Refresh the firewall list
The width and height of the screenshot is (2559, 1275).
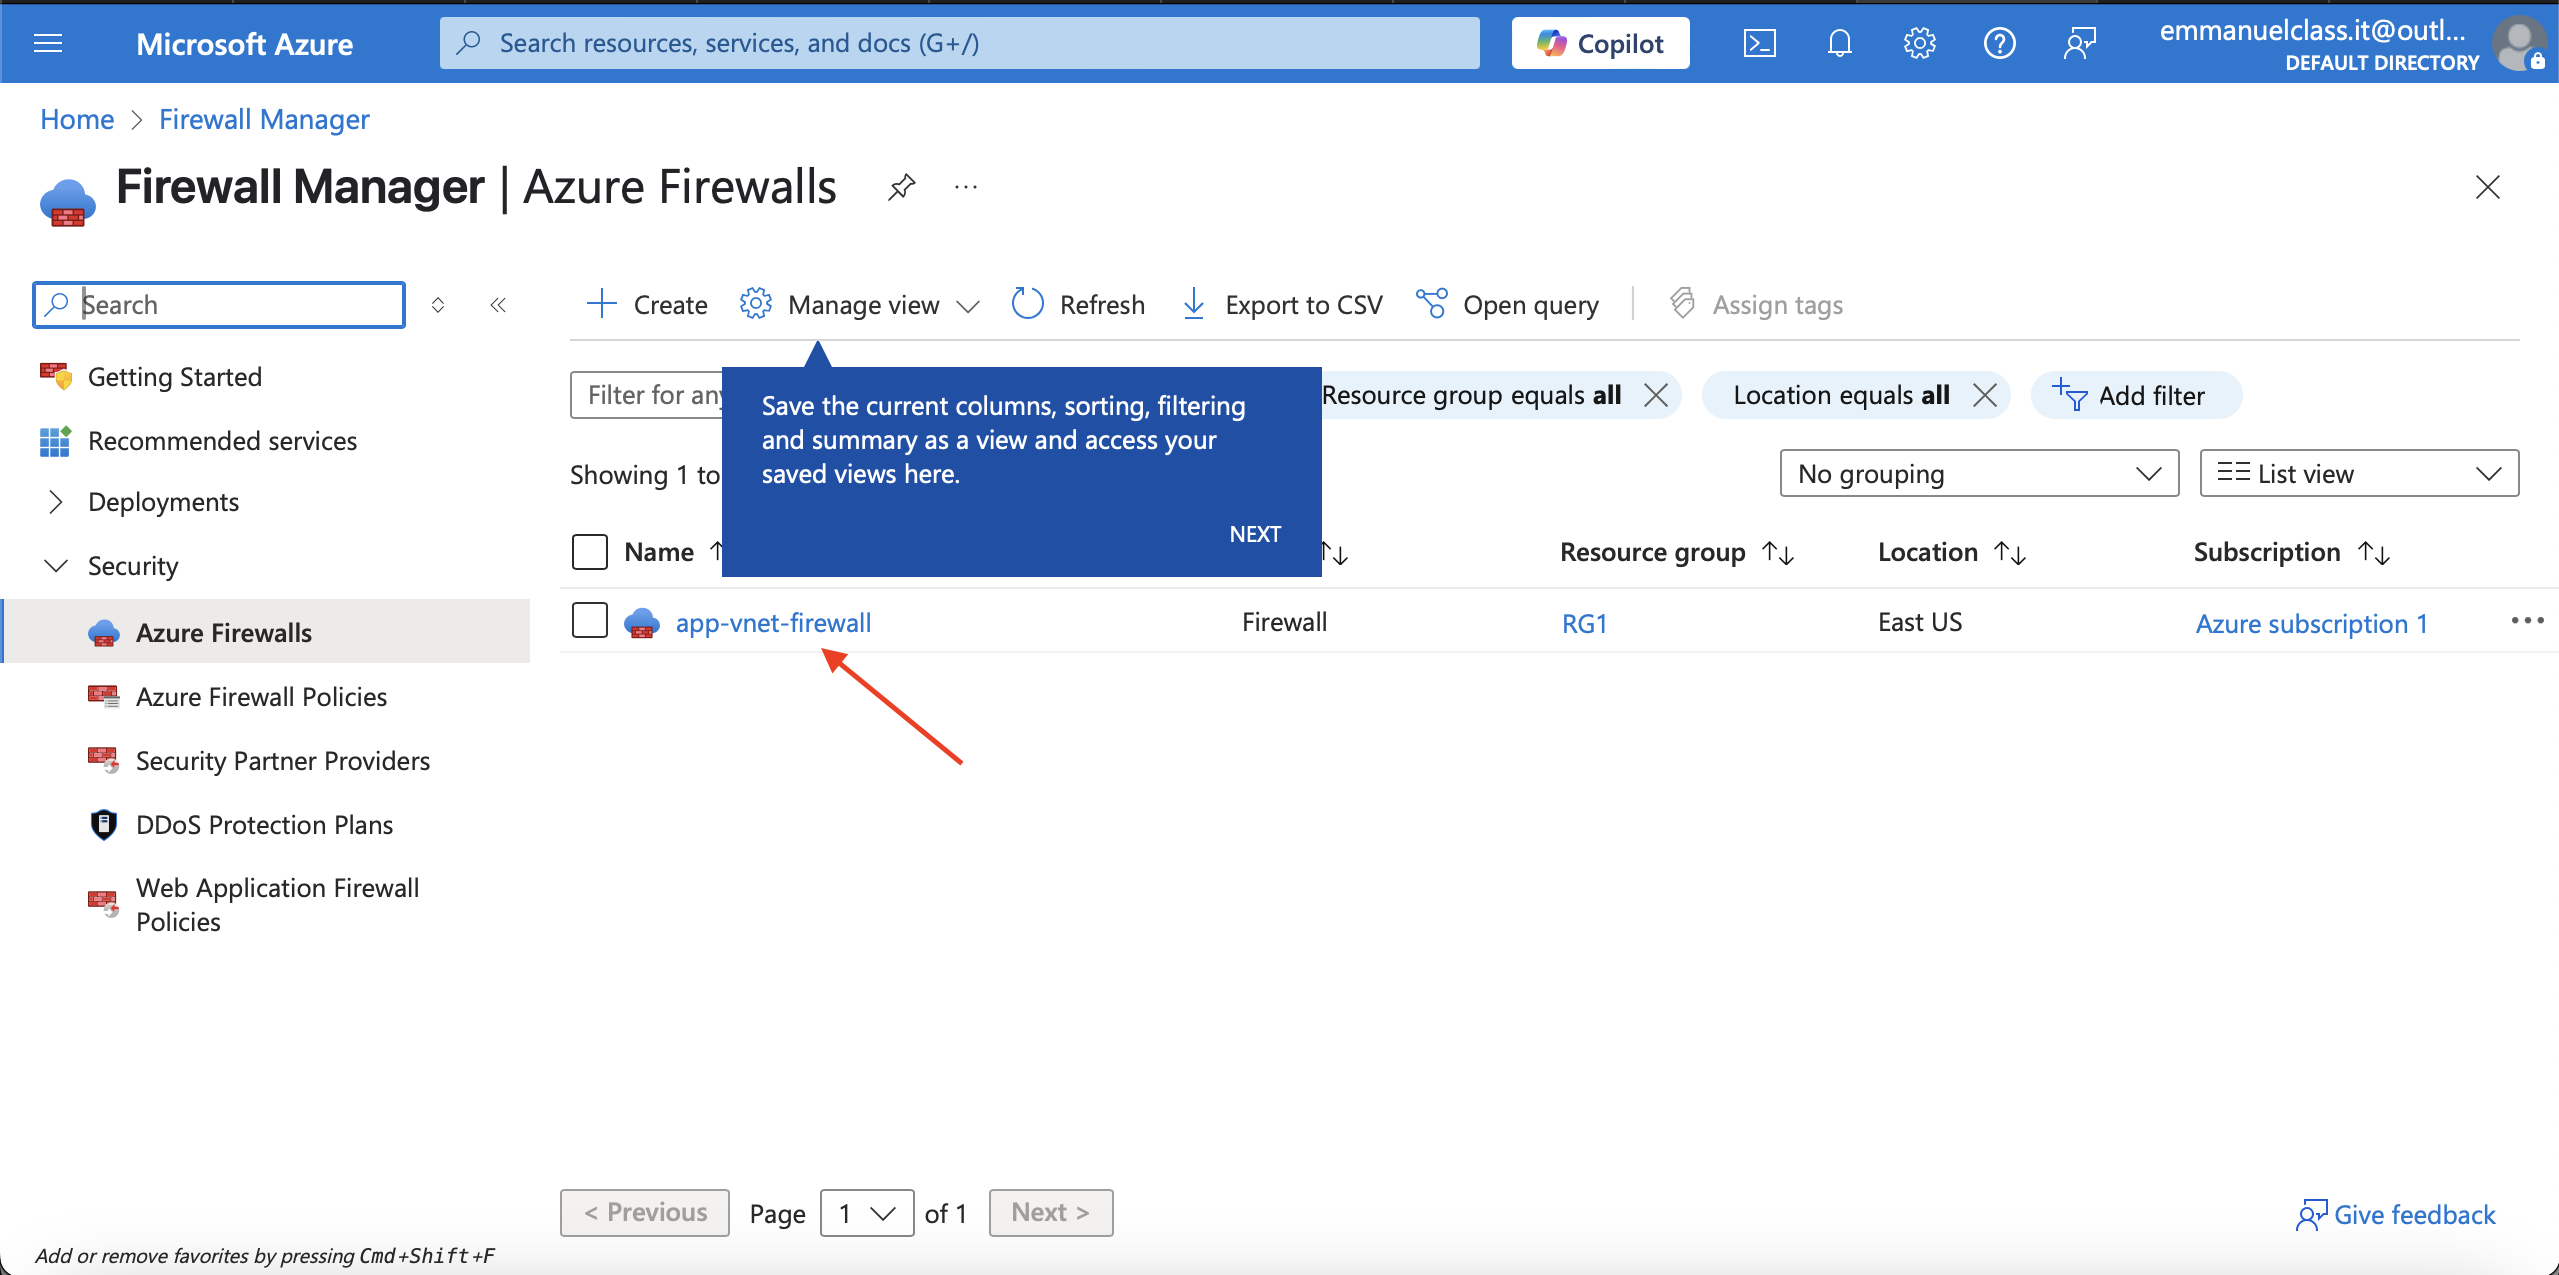1078,305
